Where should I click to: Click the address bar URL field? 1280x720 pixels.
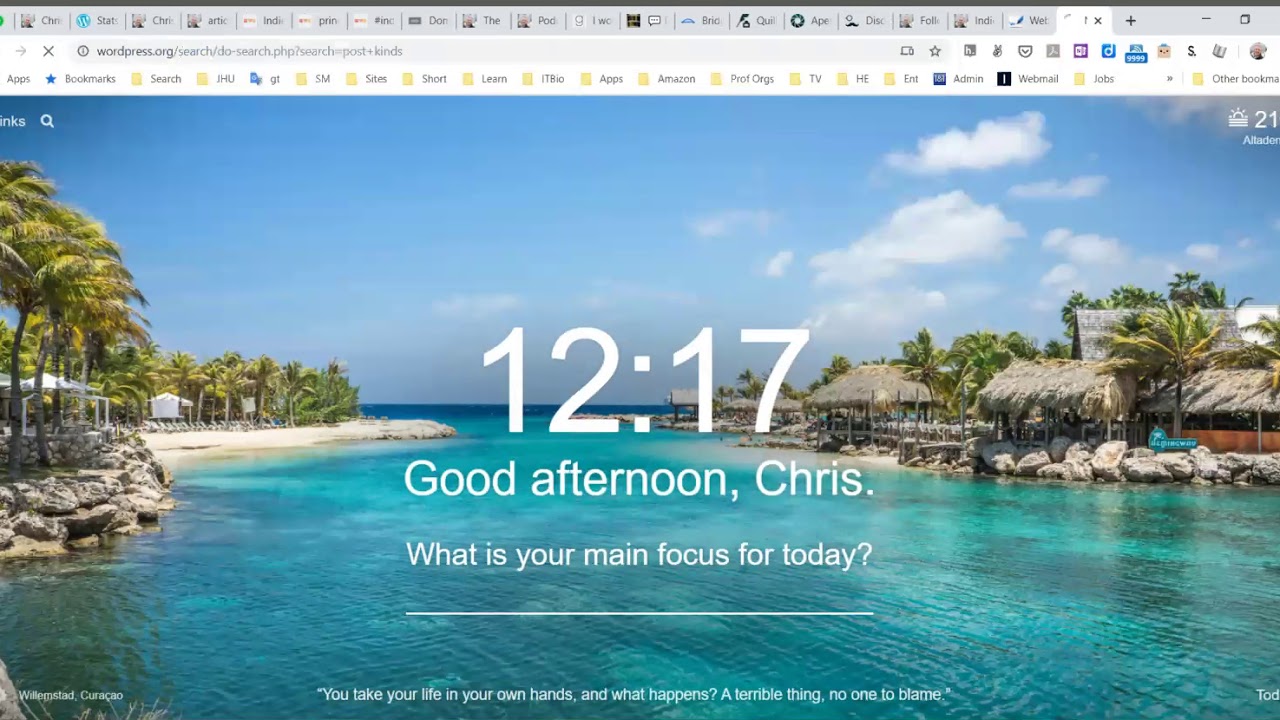[x=490, y=51]
